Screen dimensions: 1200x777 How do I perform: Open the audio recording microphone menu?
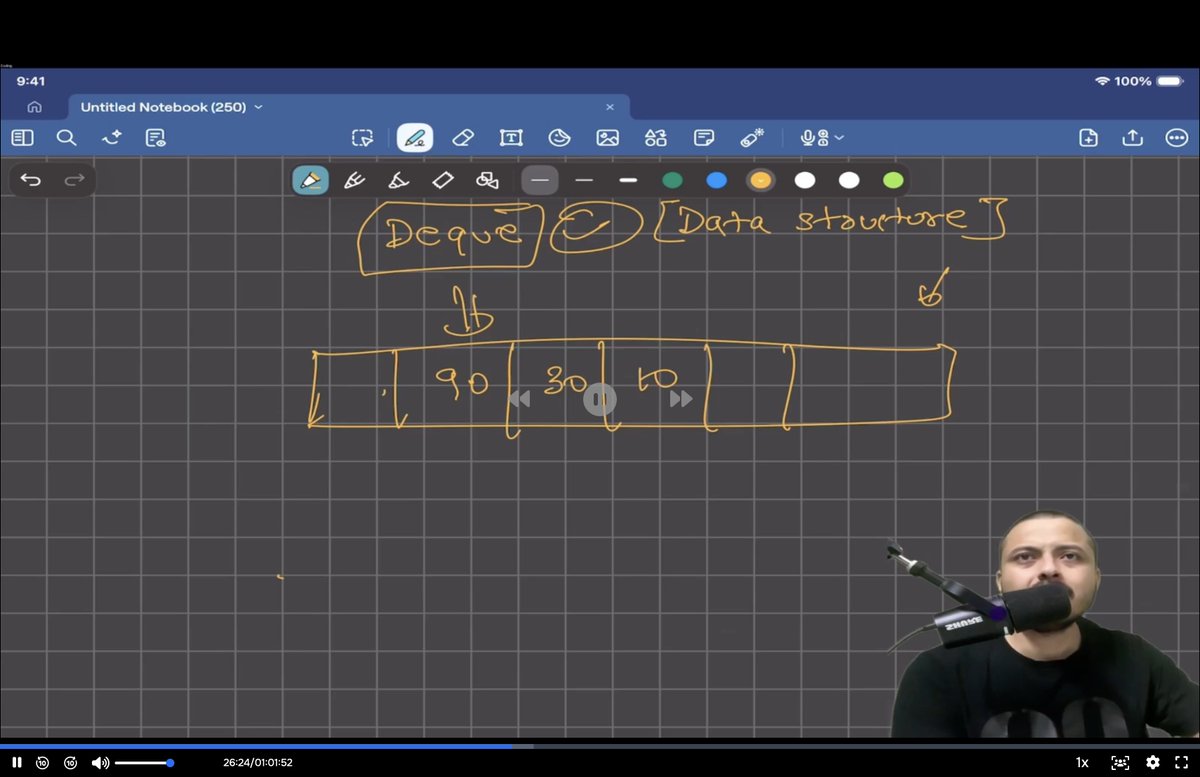click(x=822, y=138)
